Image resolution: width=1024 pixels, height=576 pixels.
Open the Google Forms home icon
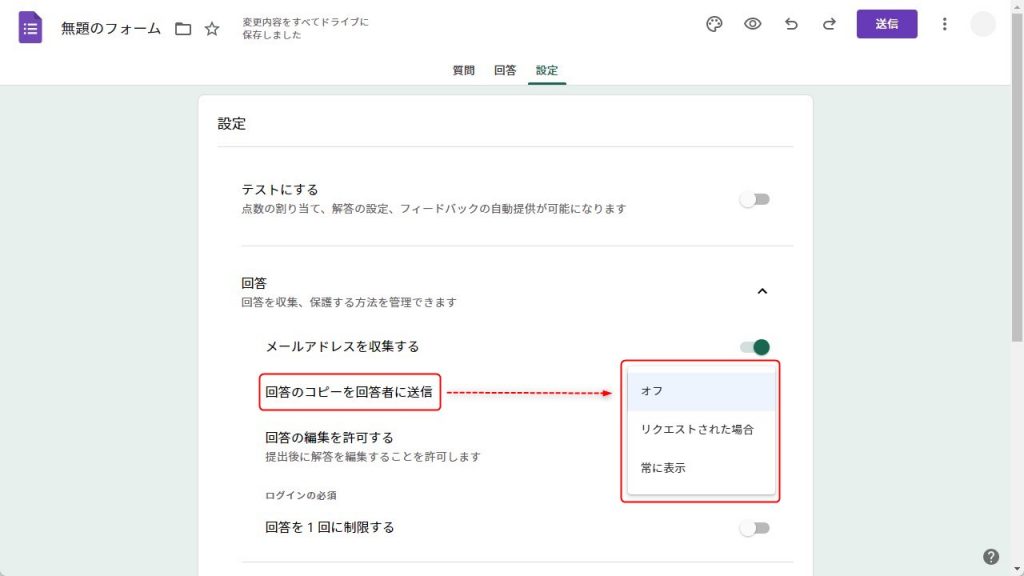pyautogui.click(x=30, y=28)
